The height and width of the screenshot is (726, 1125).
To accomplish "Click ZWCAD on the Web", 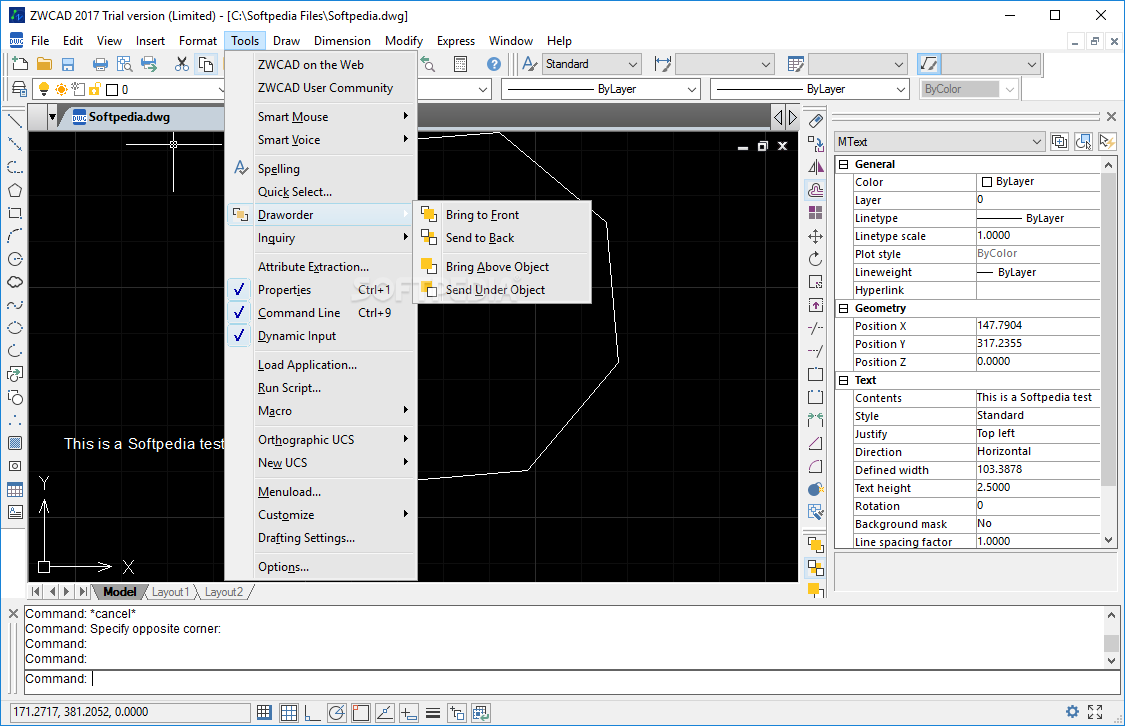I will [x=321, y=65].
